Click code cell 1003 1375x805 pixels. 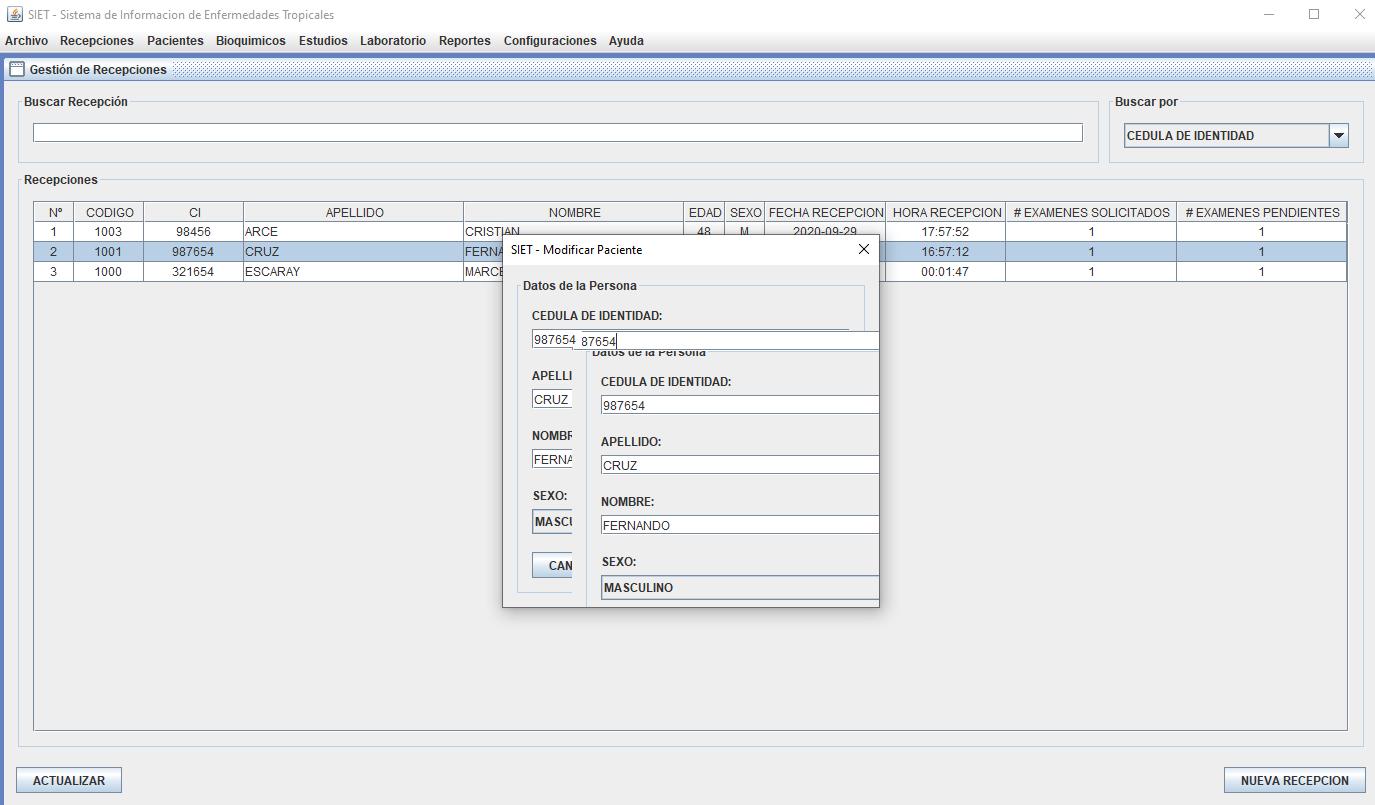(x=109, y=232)
